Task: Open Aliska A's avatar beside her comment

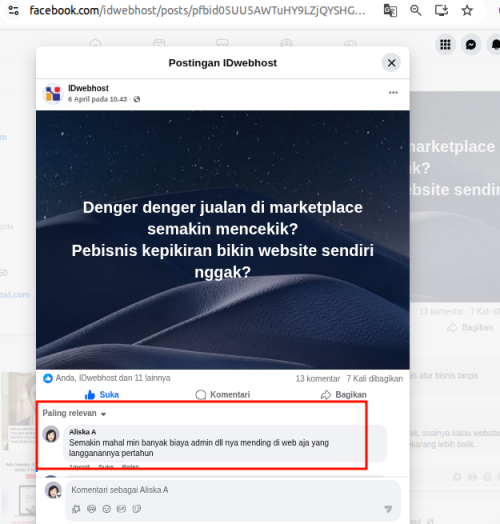Action: (x=51, y=434)
